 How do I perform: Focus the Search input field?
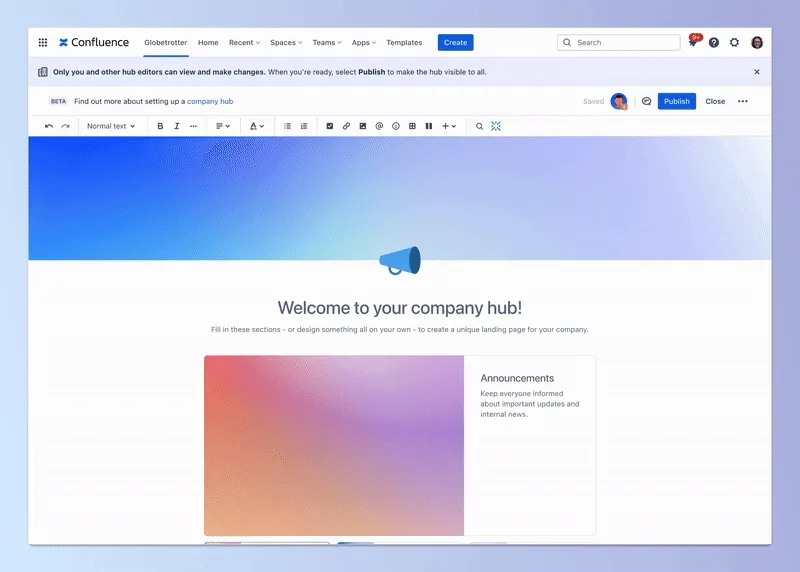[x=618, y=42]
